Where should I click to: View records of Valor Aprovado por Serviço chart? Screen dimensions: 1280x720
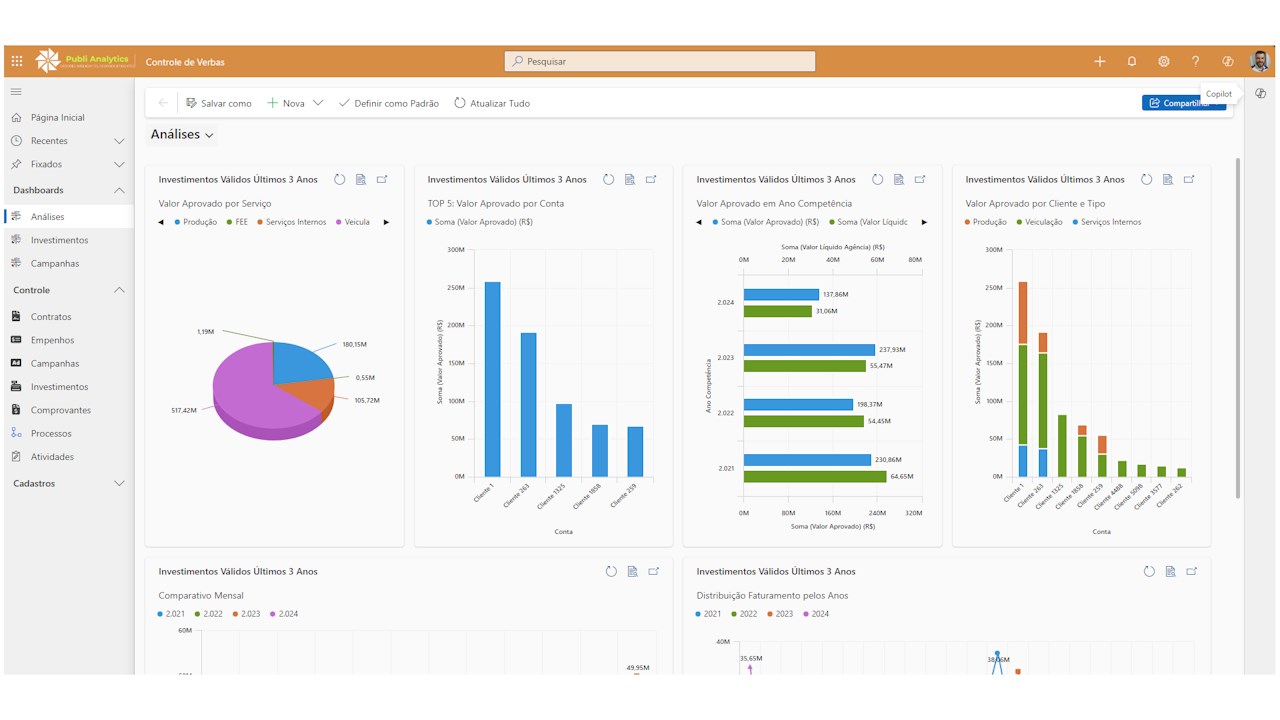[x=361, y=180]
